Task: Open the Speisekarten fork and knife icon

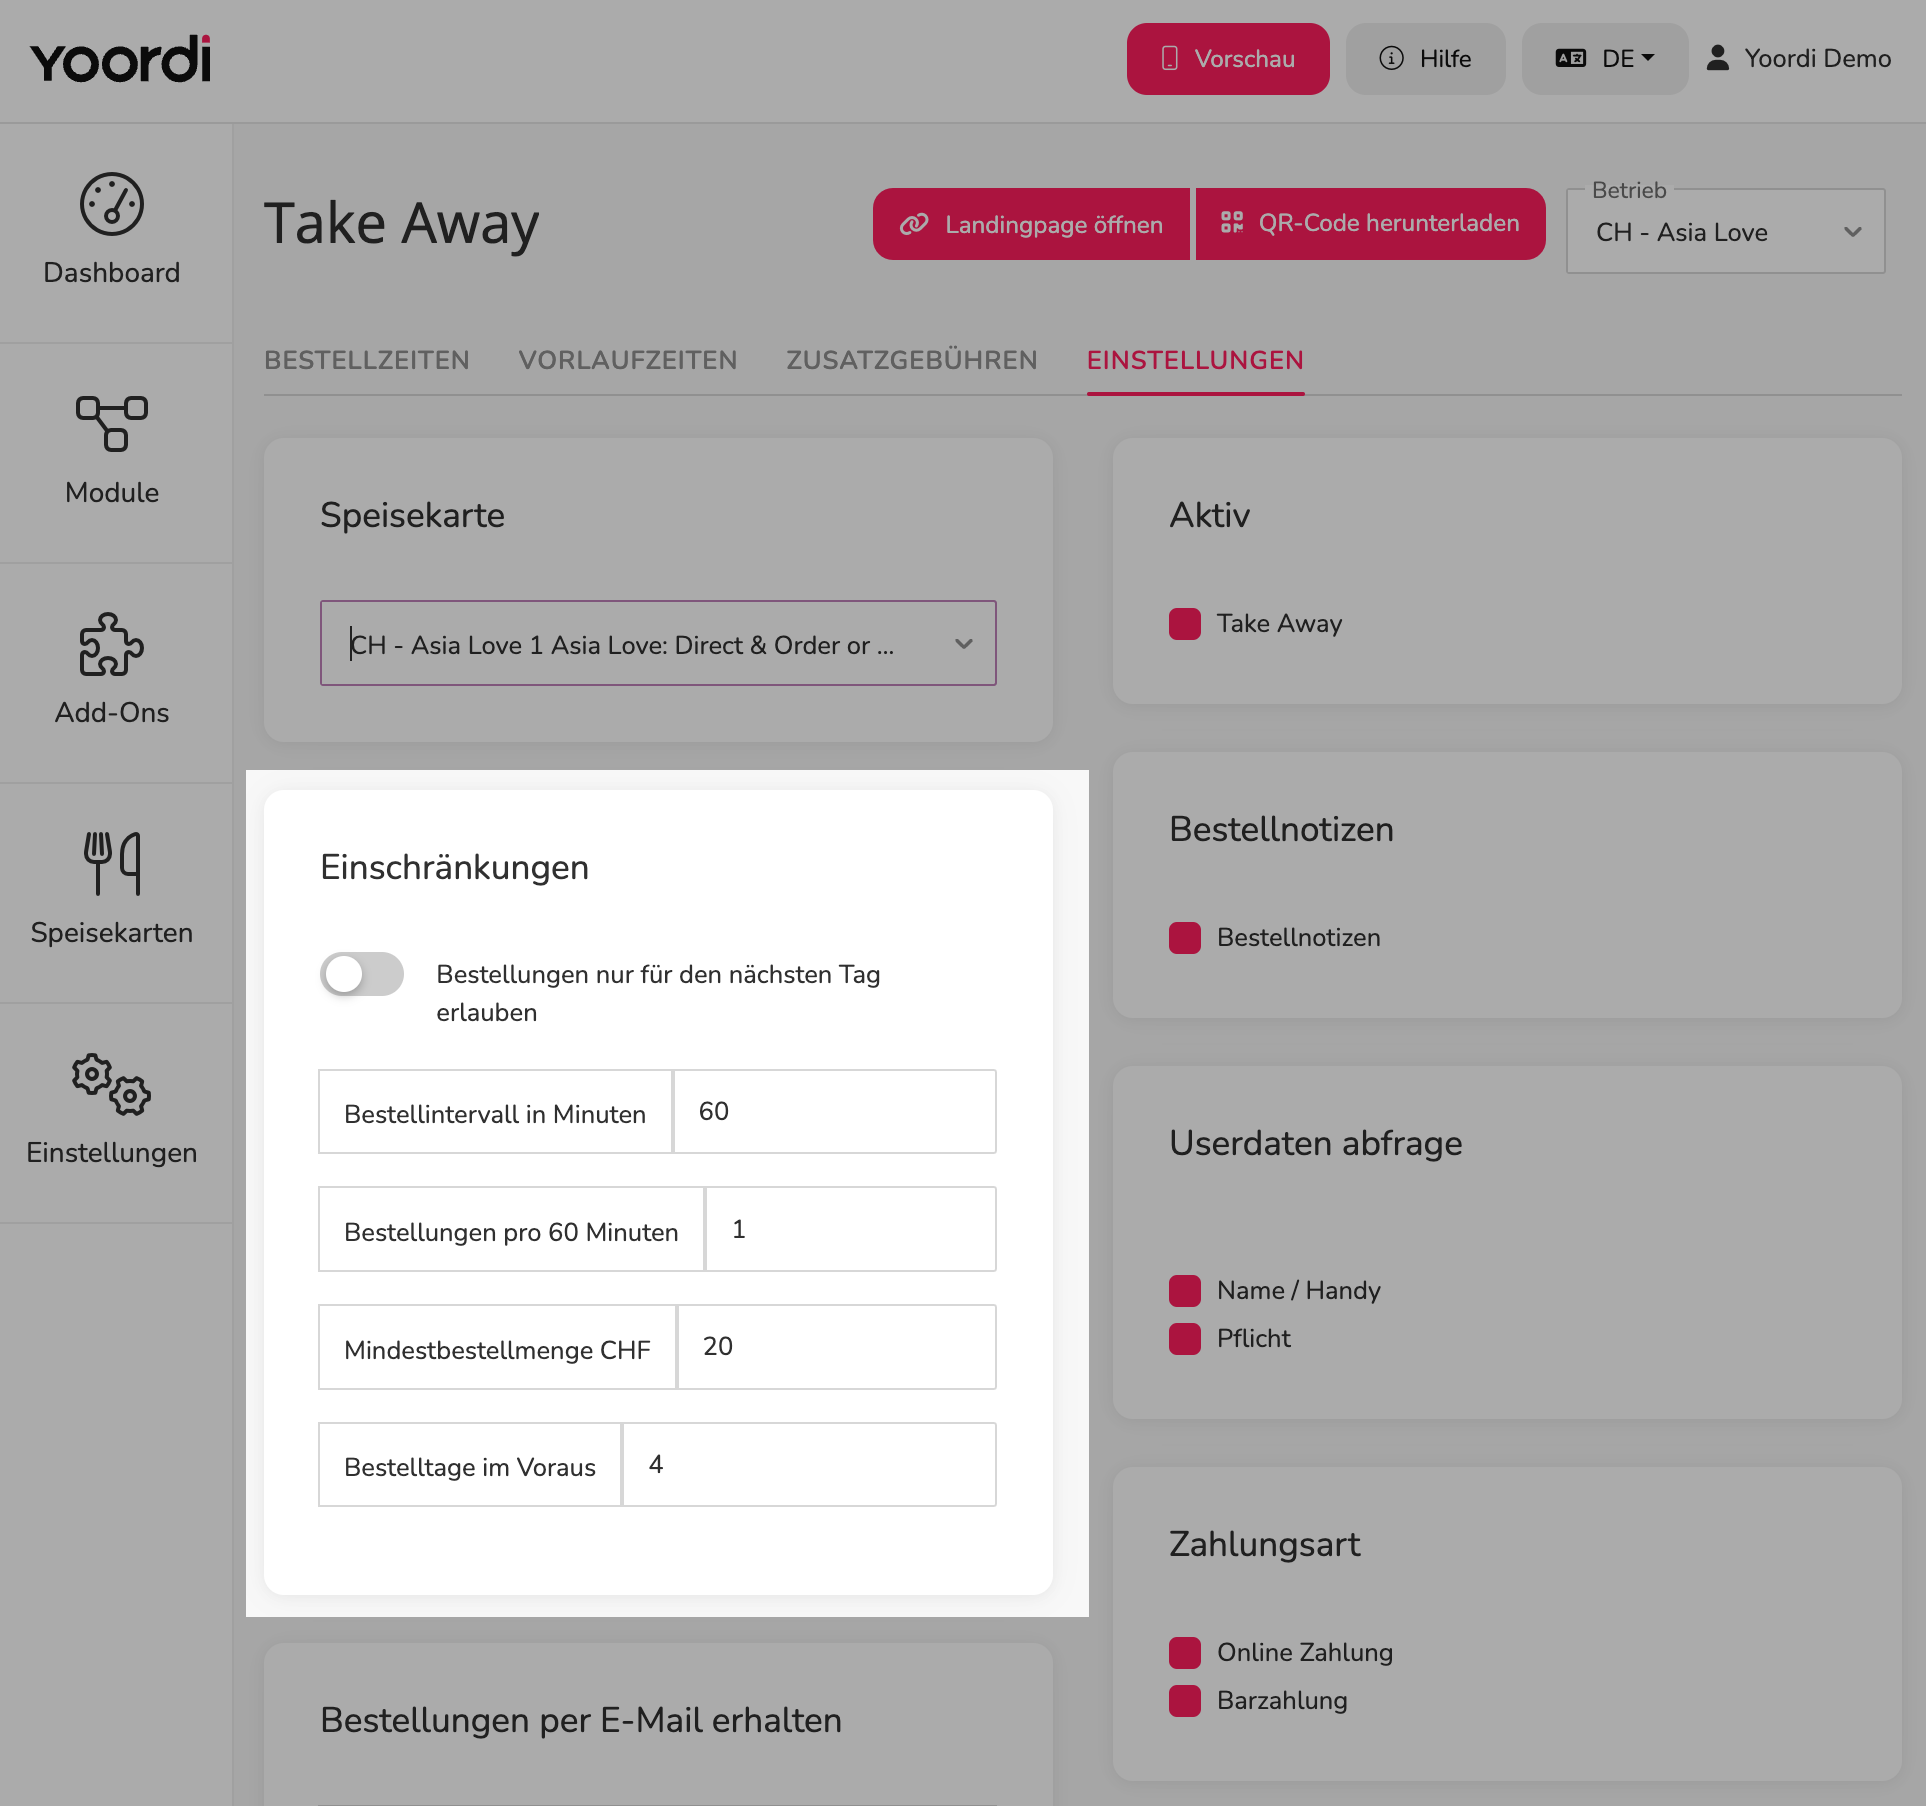Action: [112, 863]
